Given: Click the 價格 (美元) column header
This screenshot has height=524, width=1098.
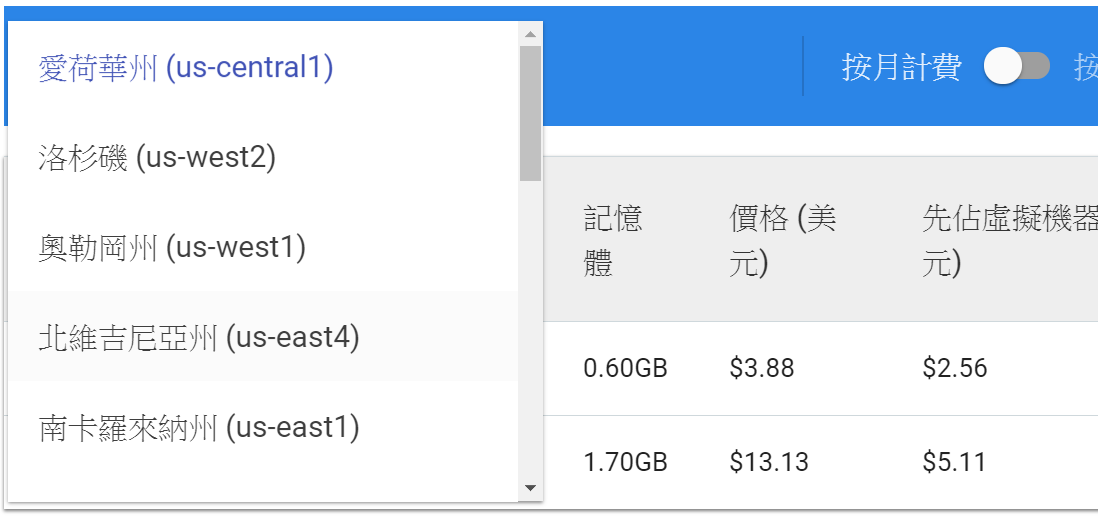Looking at the screenshot, I should 782,241.
